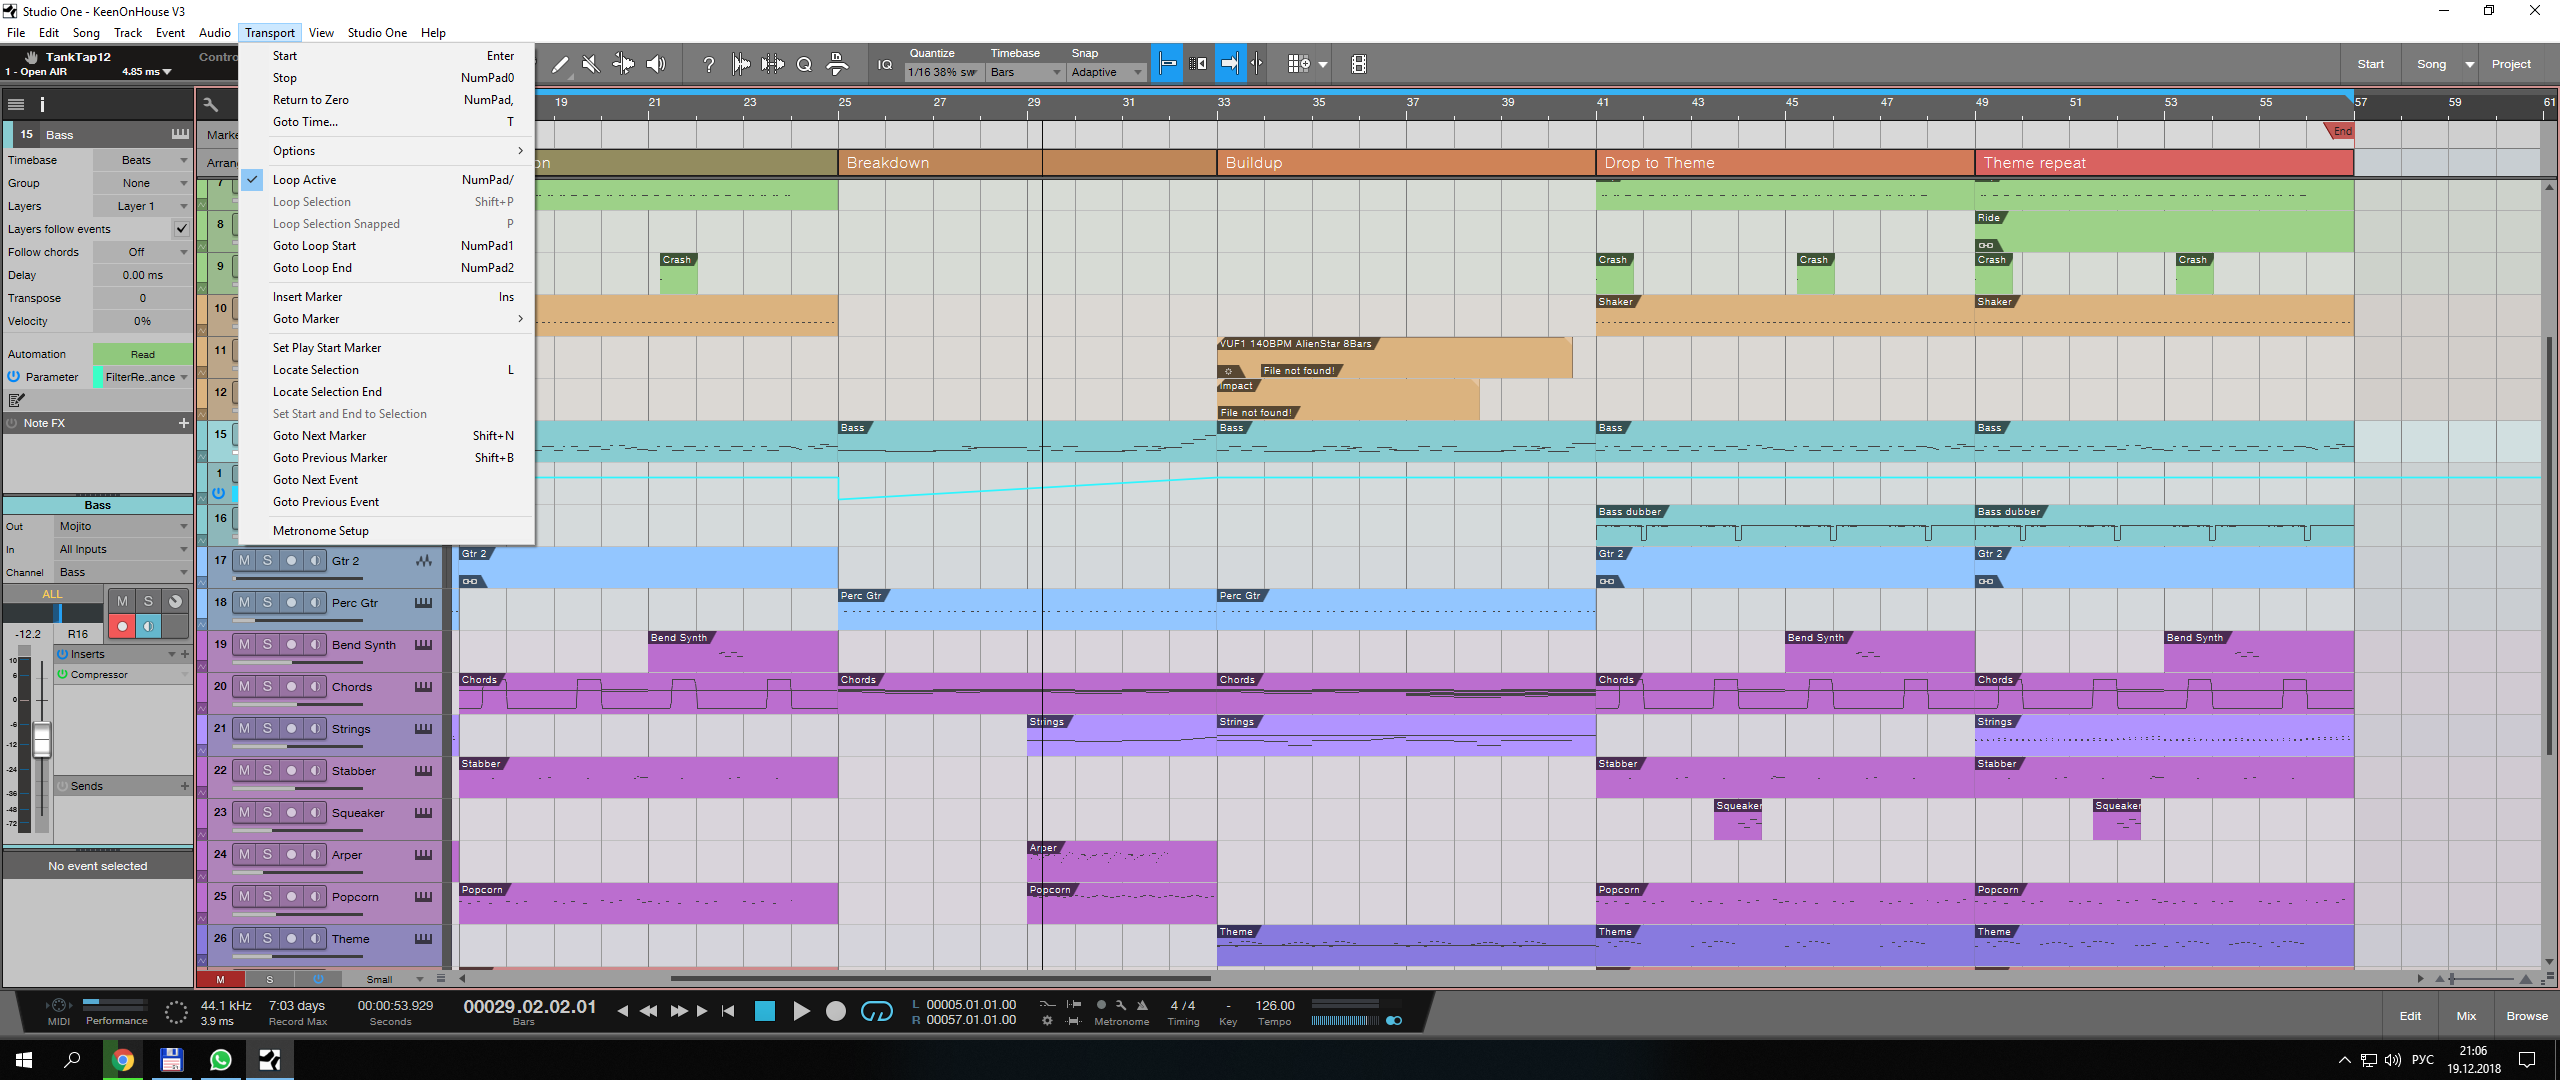Select Return to Zero menu entry
Viewport: 2560px width, 1080px height.
[310, 100]
